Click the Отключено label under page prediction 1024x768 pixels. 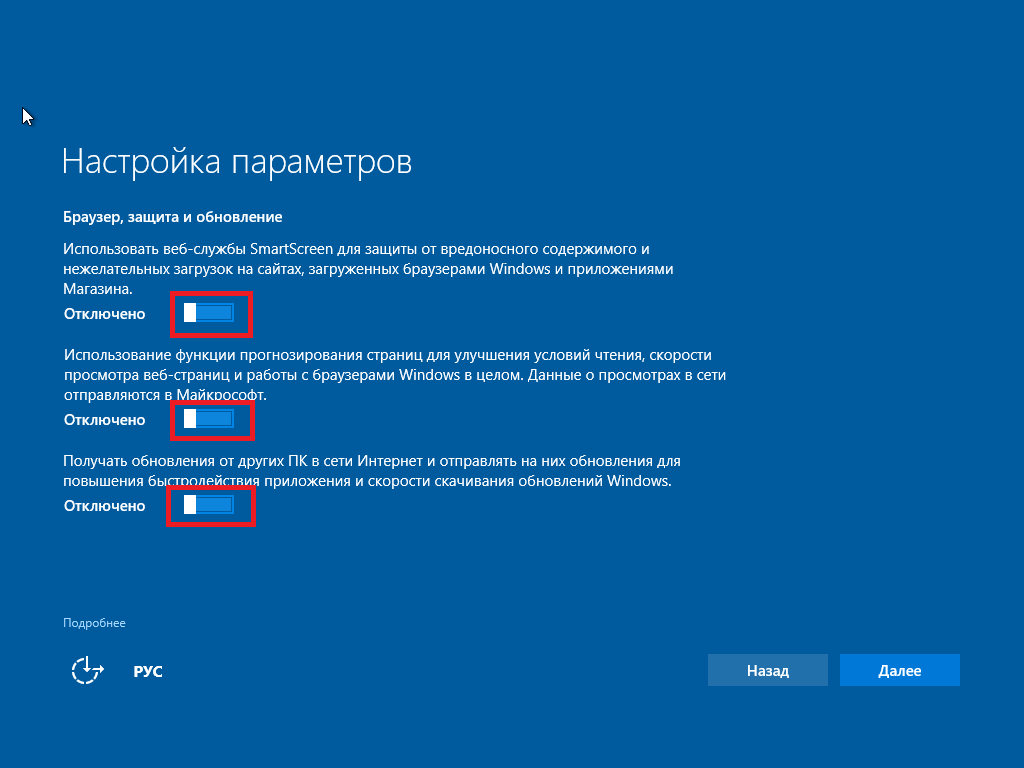[104, 420]
